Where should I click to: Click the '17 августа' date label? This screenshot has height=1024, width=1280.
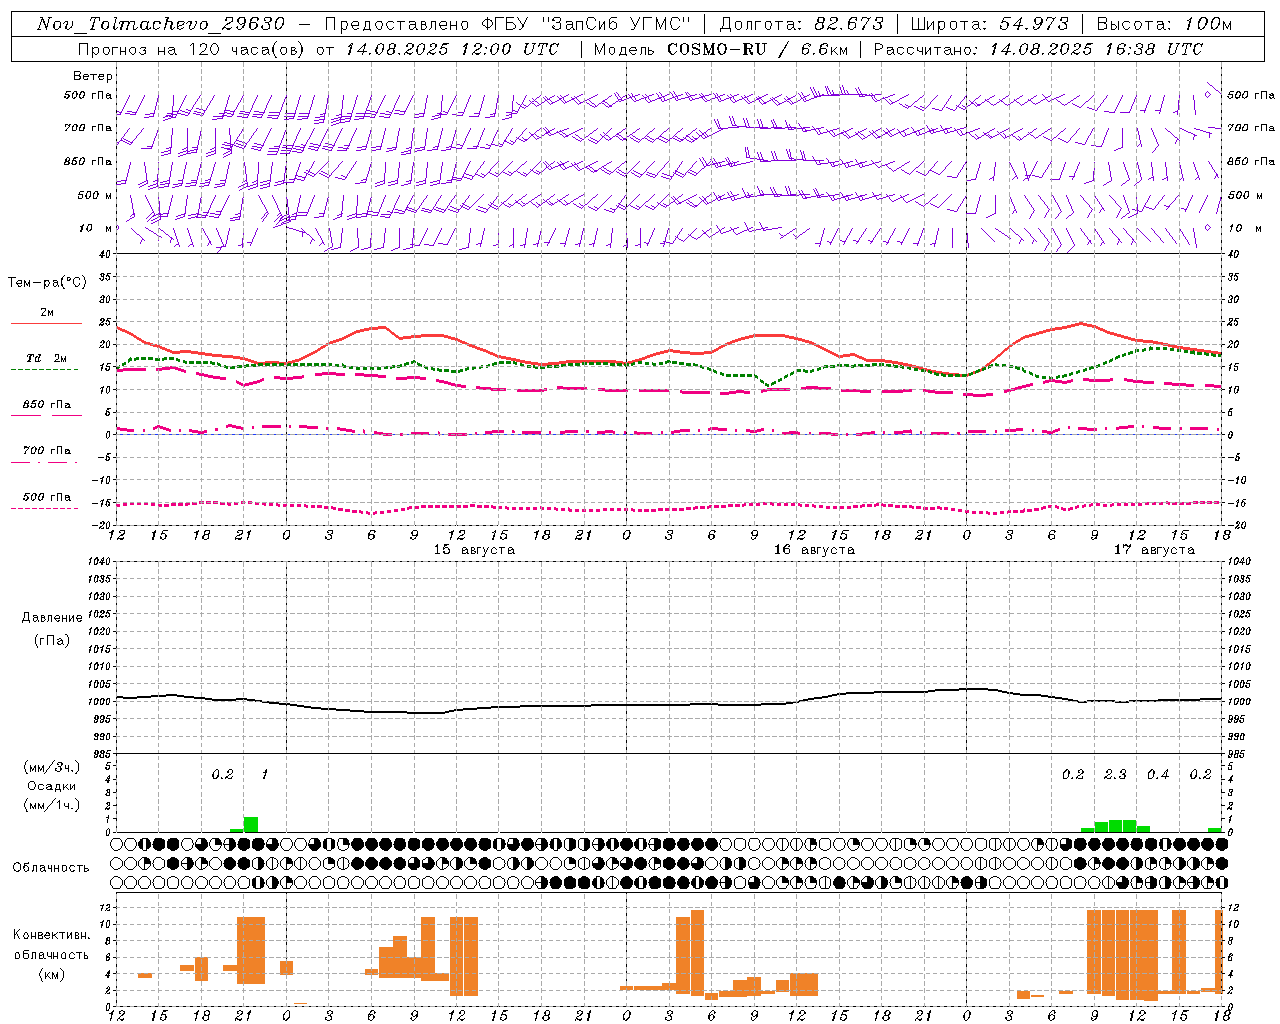click(1154, 550)
